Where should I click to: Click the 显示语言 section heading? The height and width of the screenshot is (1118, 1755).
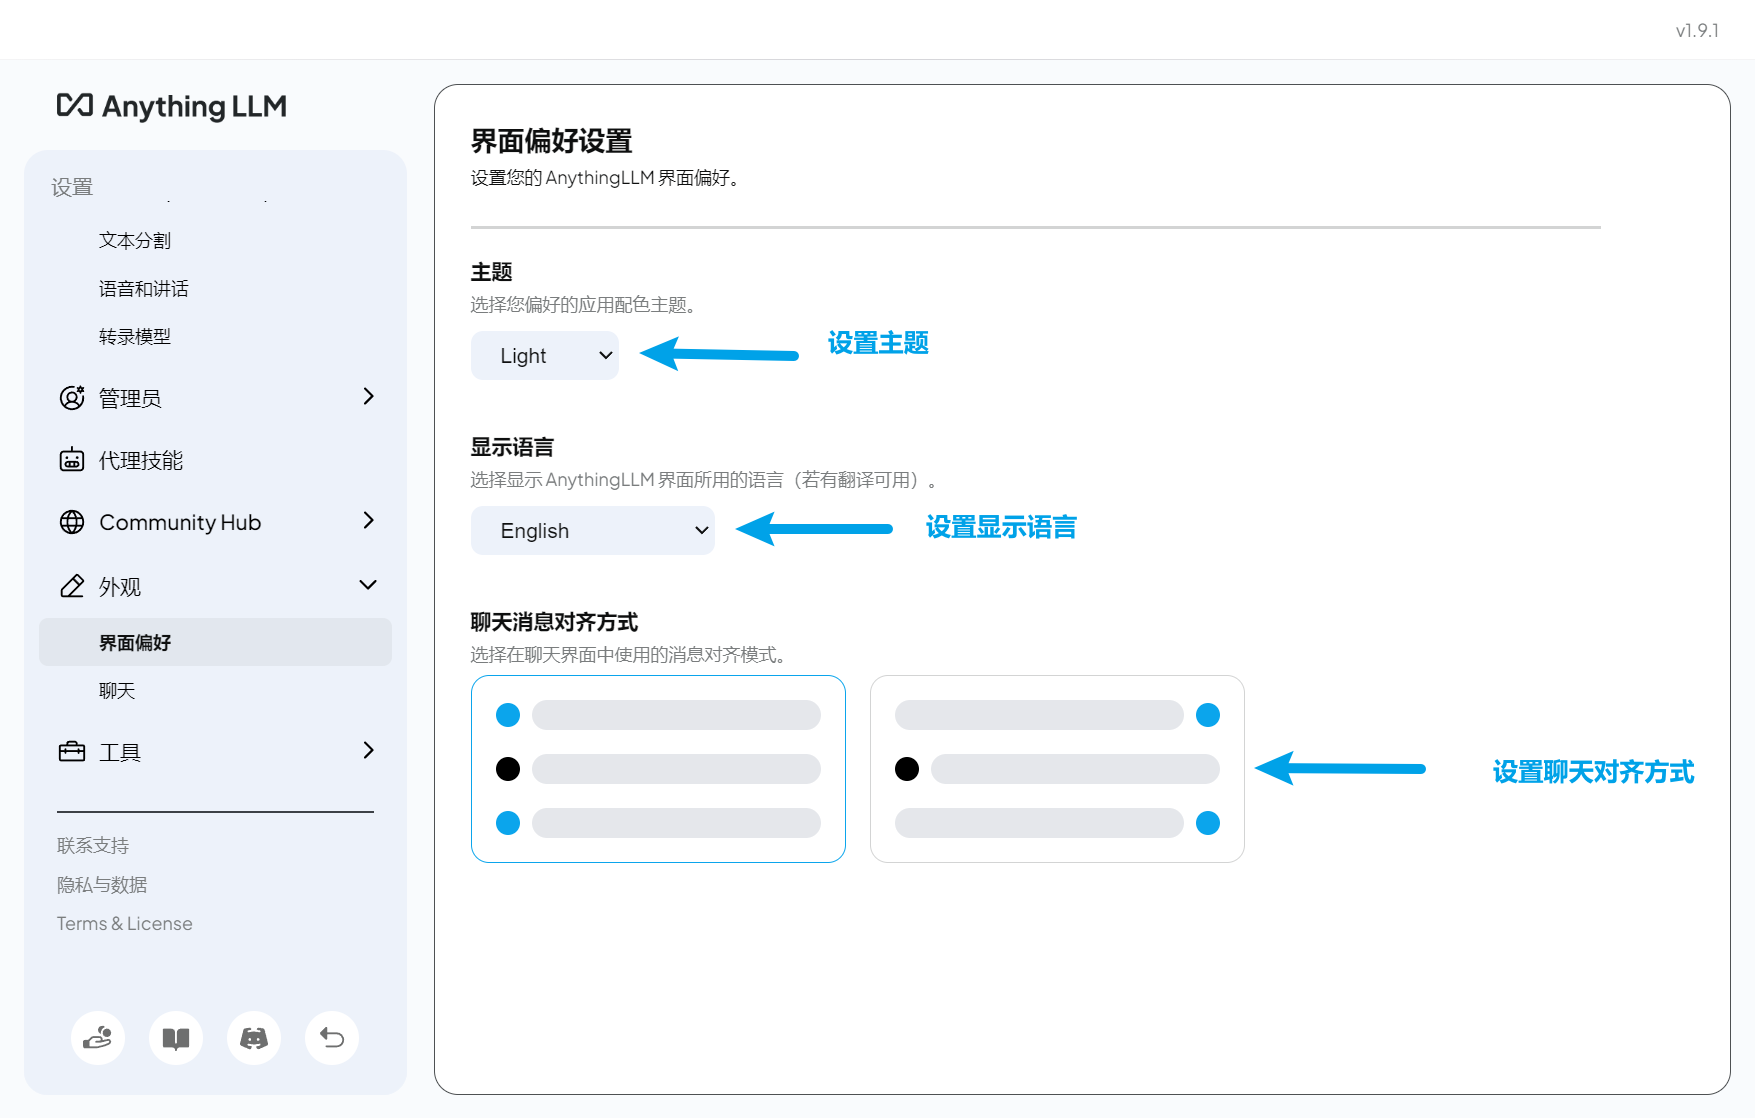tap(512, 447)
